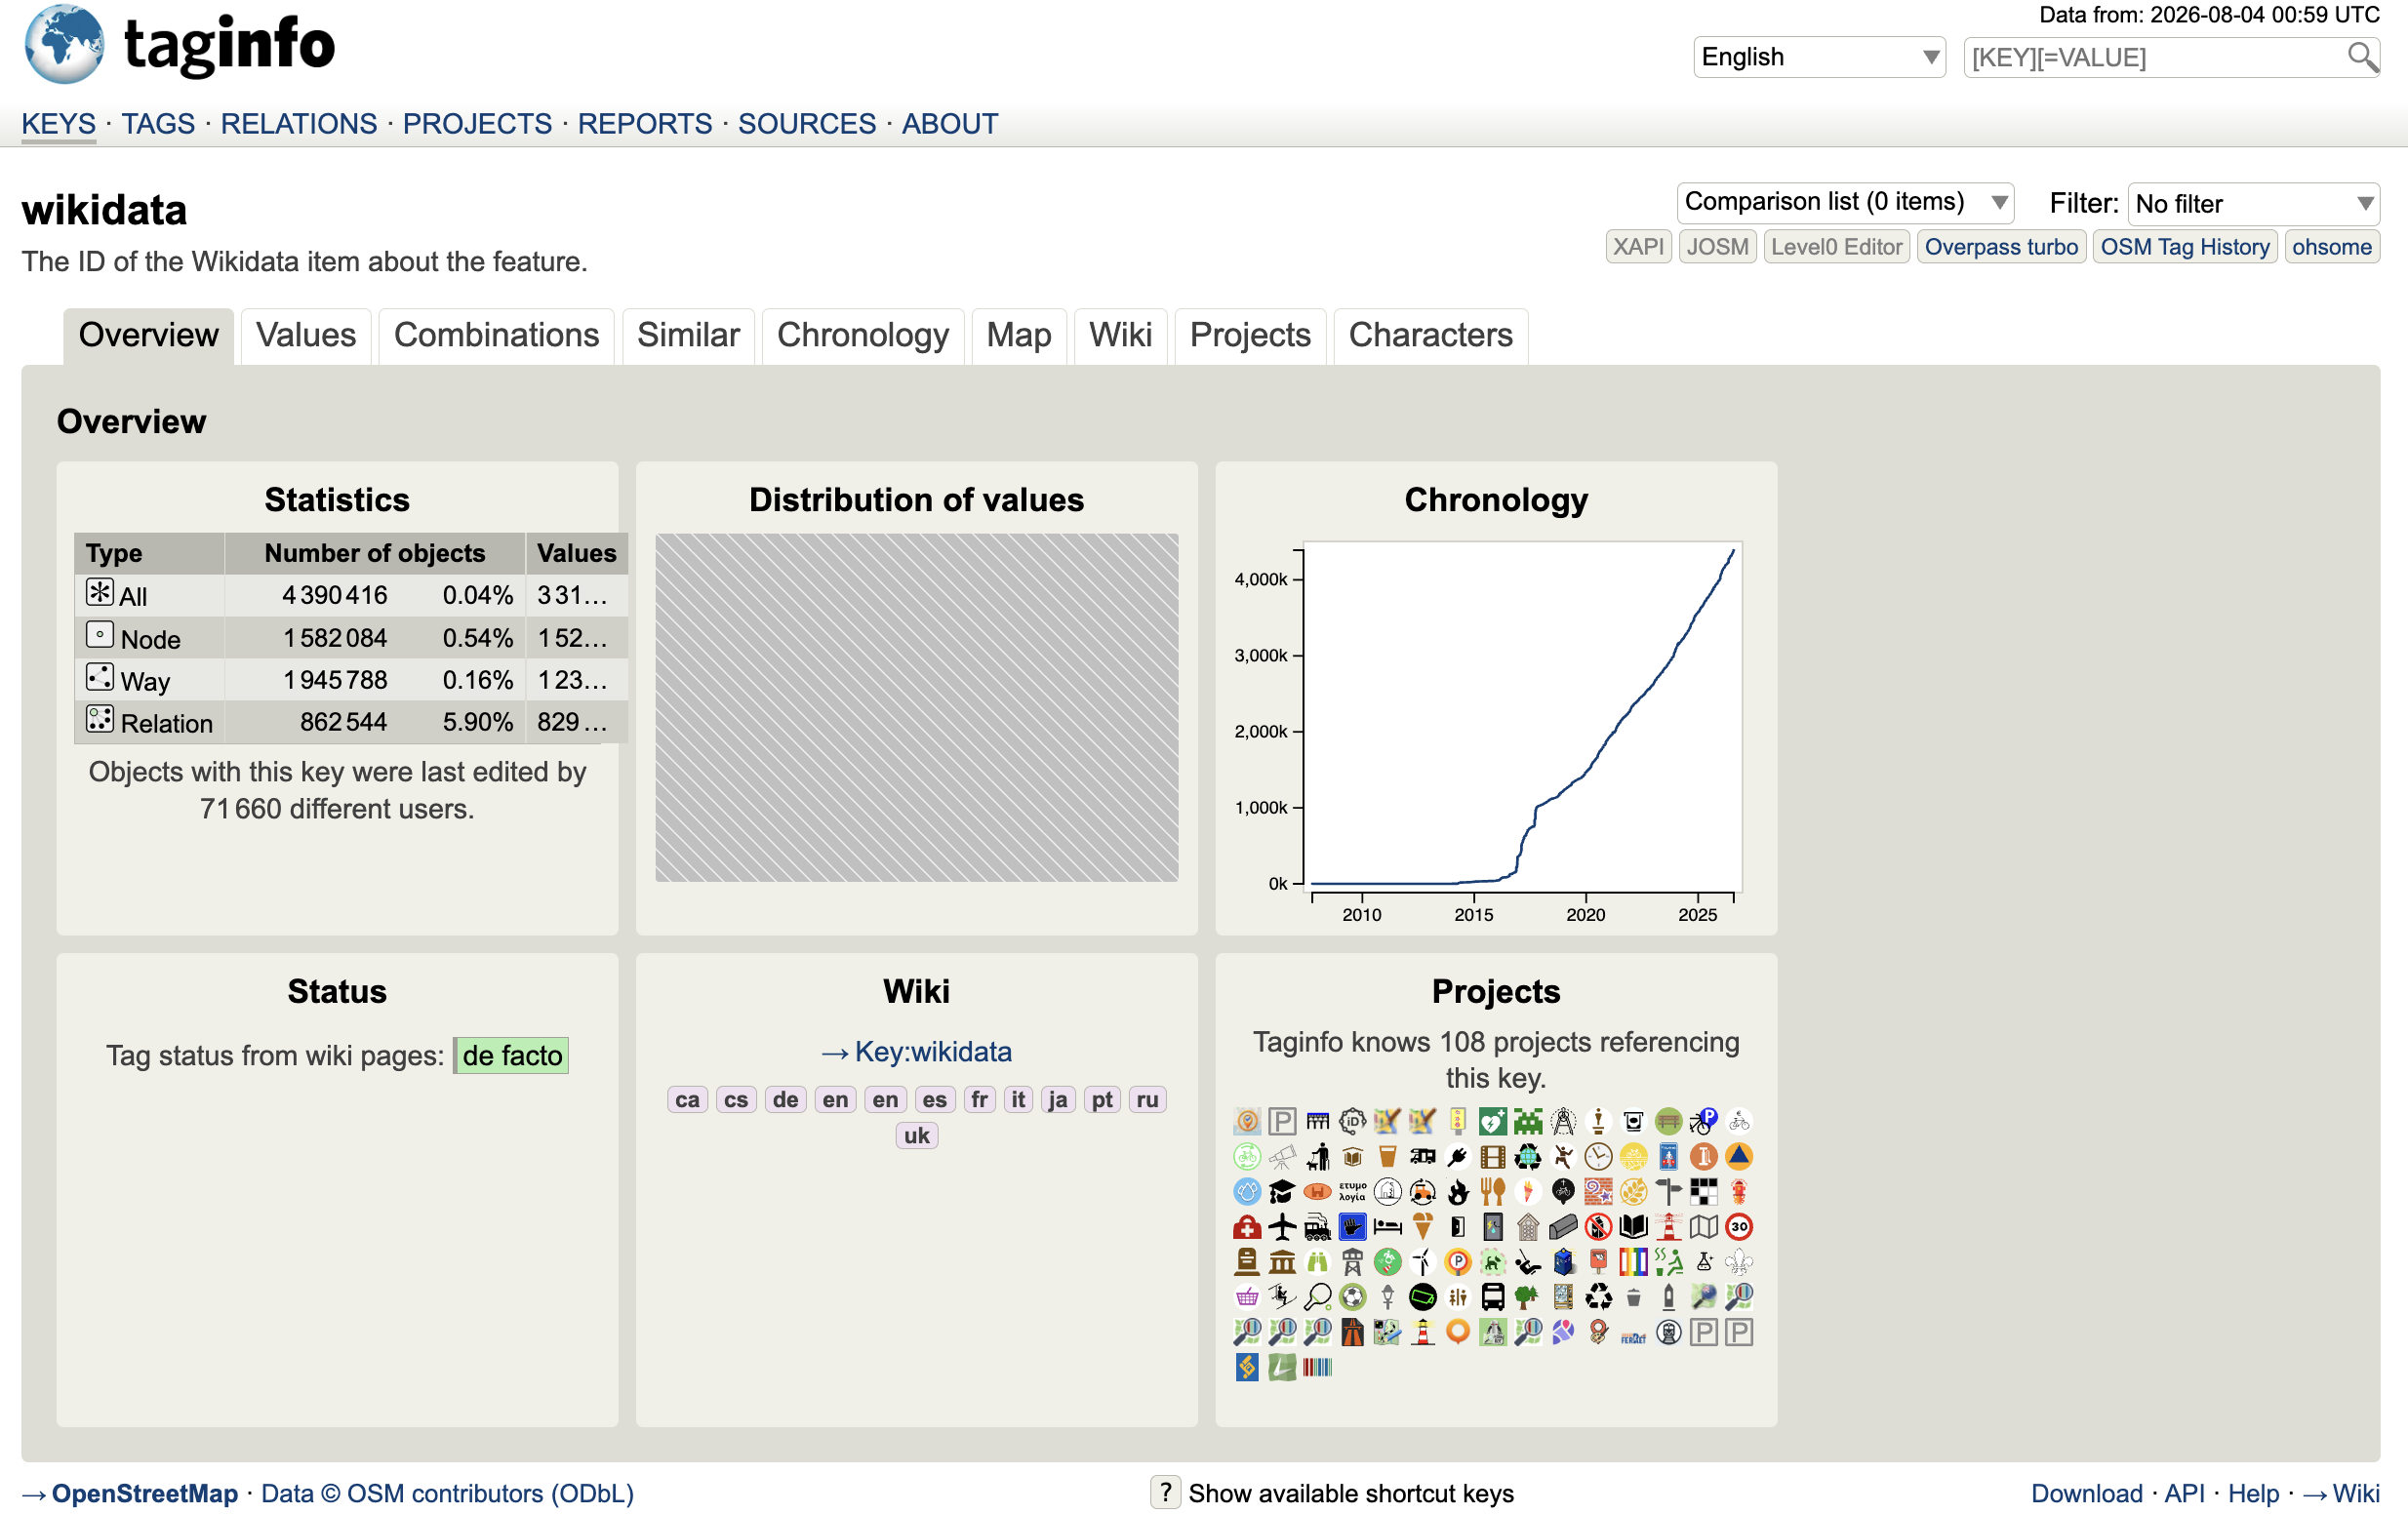Open the airplane project icon
Viewport: 2408px width, 1514px height.
pos(1282,1226)
